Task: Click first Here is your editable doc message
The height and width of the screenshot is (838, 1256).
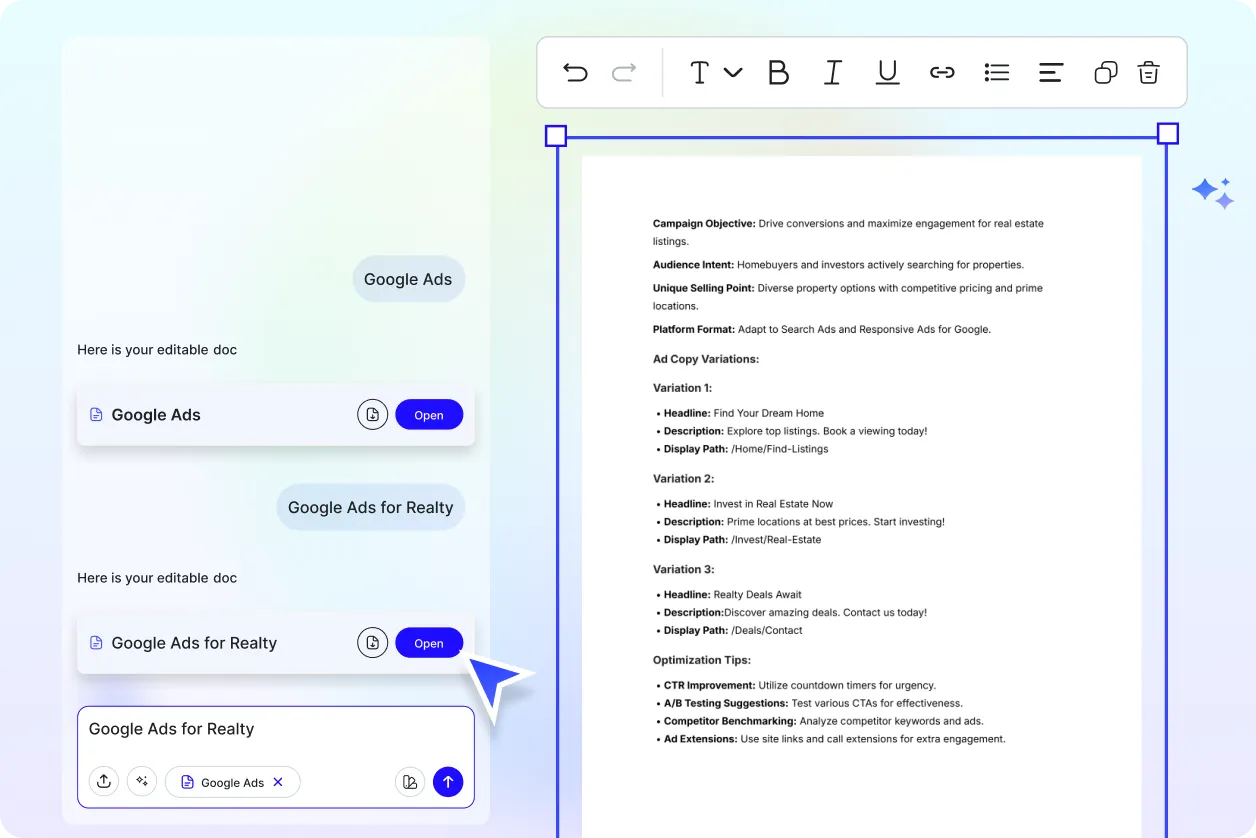Action: pos(157,350)
